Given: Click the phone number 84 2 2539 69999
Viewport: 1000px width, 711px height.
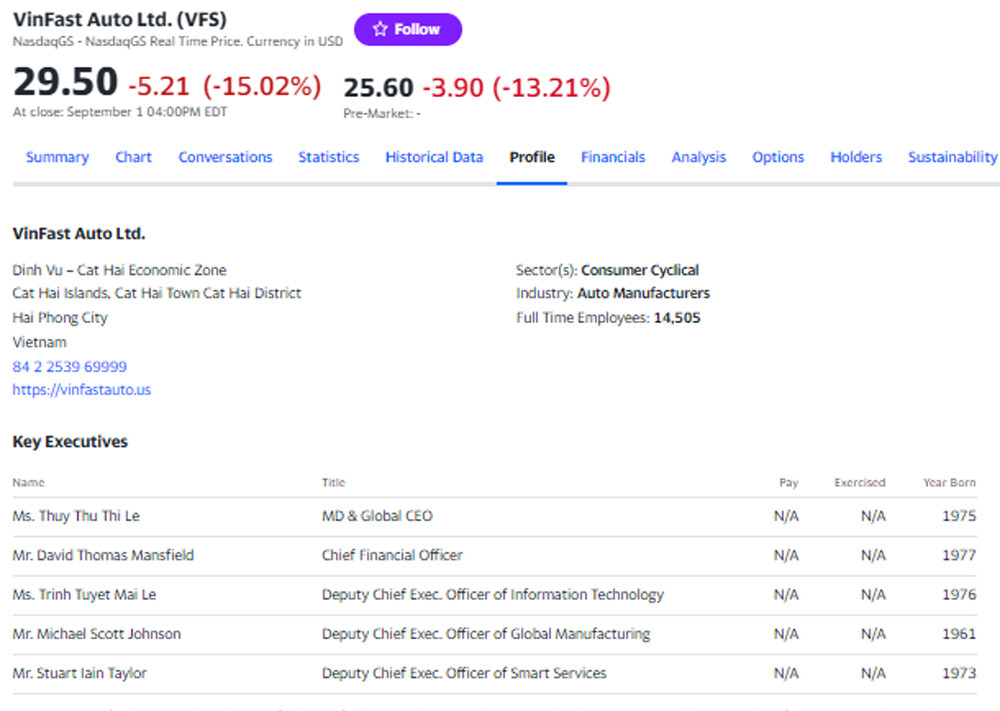Looking at the screenshot, I should pos(70,367).
